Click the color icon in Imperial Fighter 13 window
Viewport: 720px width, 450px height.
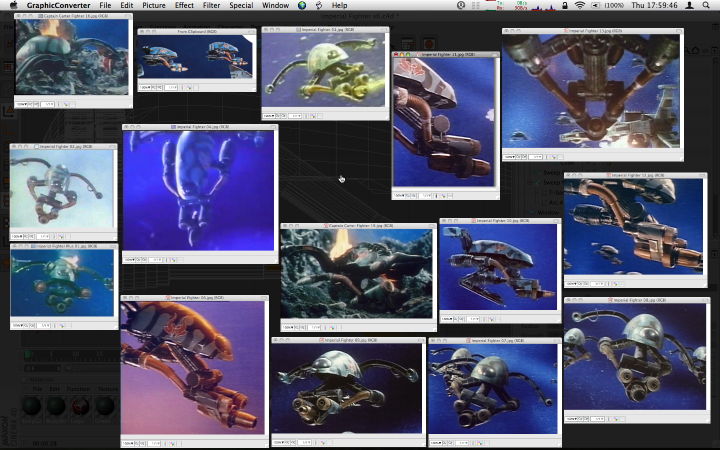click(553, 157)
